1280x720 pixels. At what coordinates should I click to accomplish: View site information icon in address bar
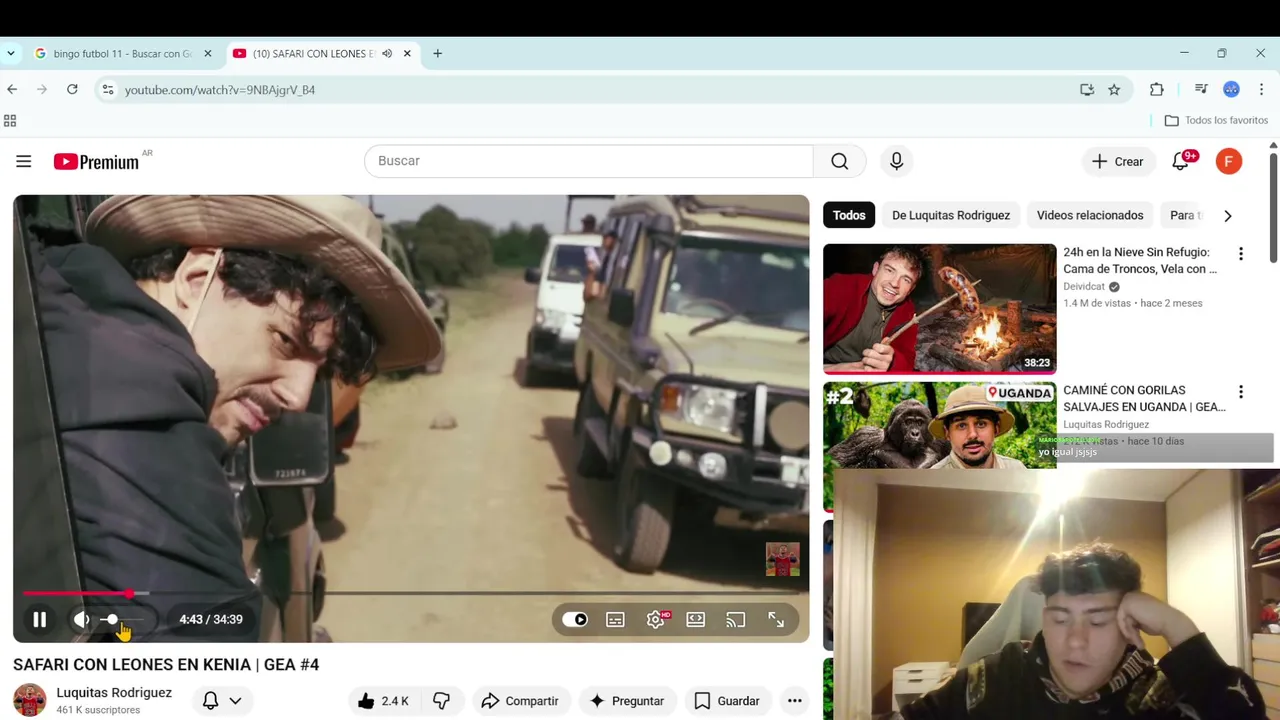tap(108, 89)
